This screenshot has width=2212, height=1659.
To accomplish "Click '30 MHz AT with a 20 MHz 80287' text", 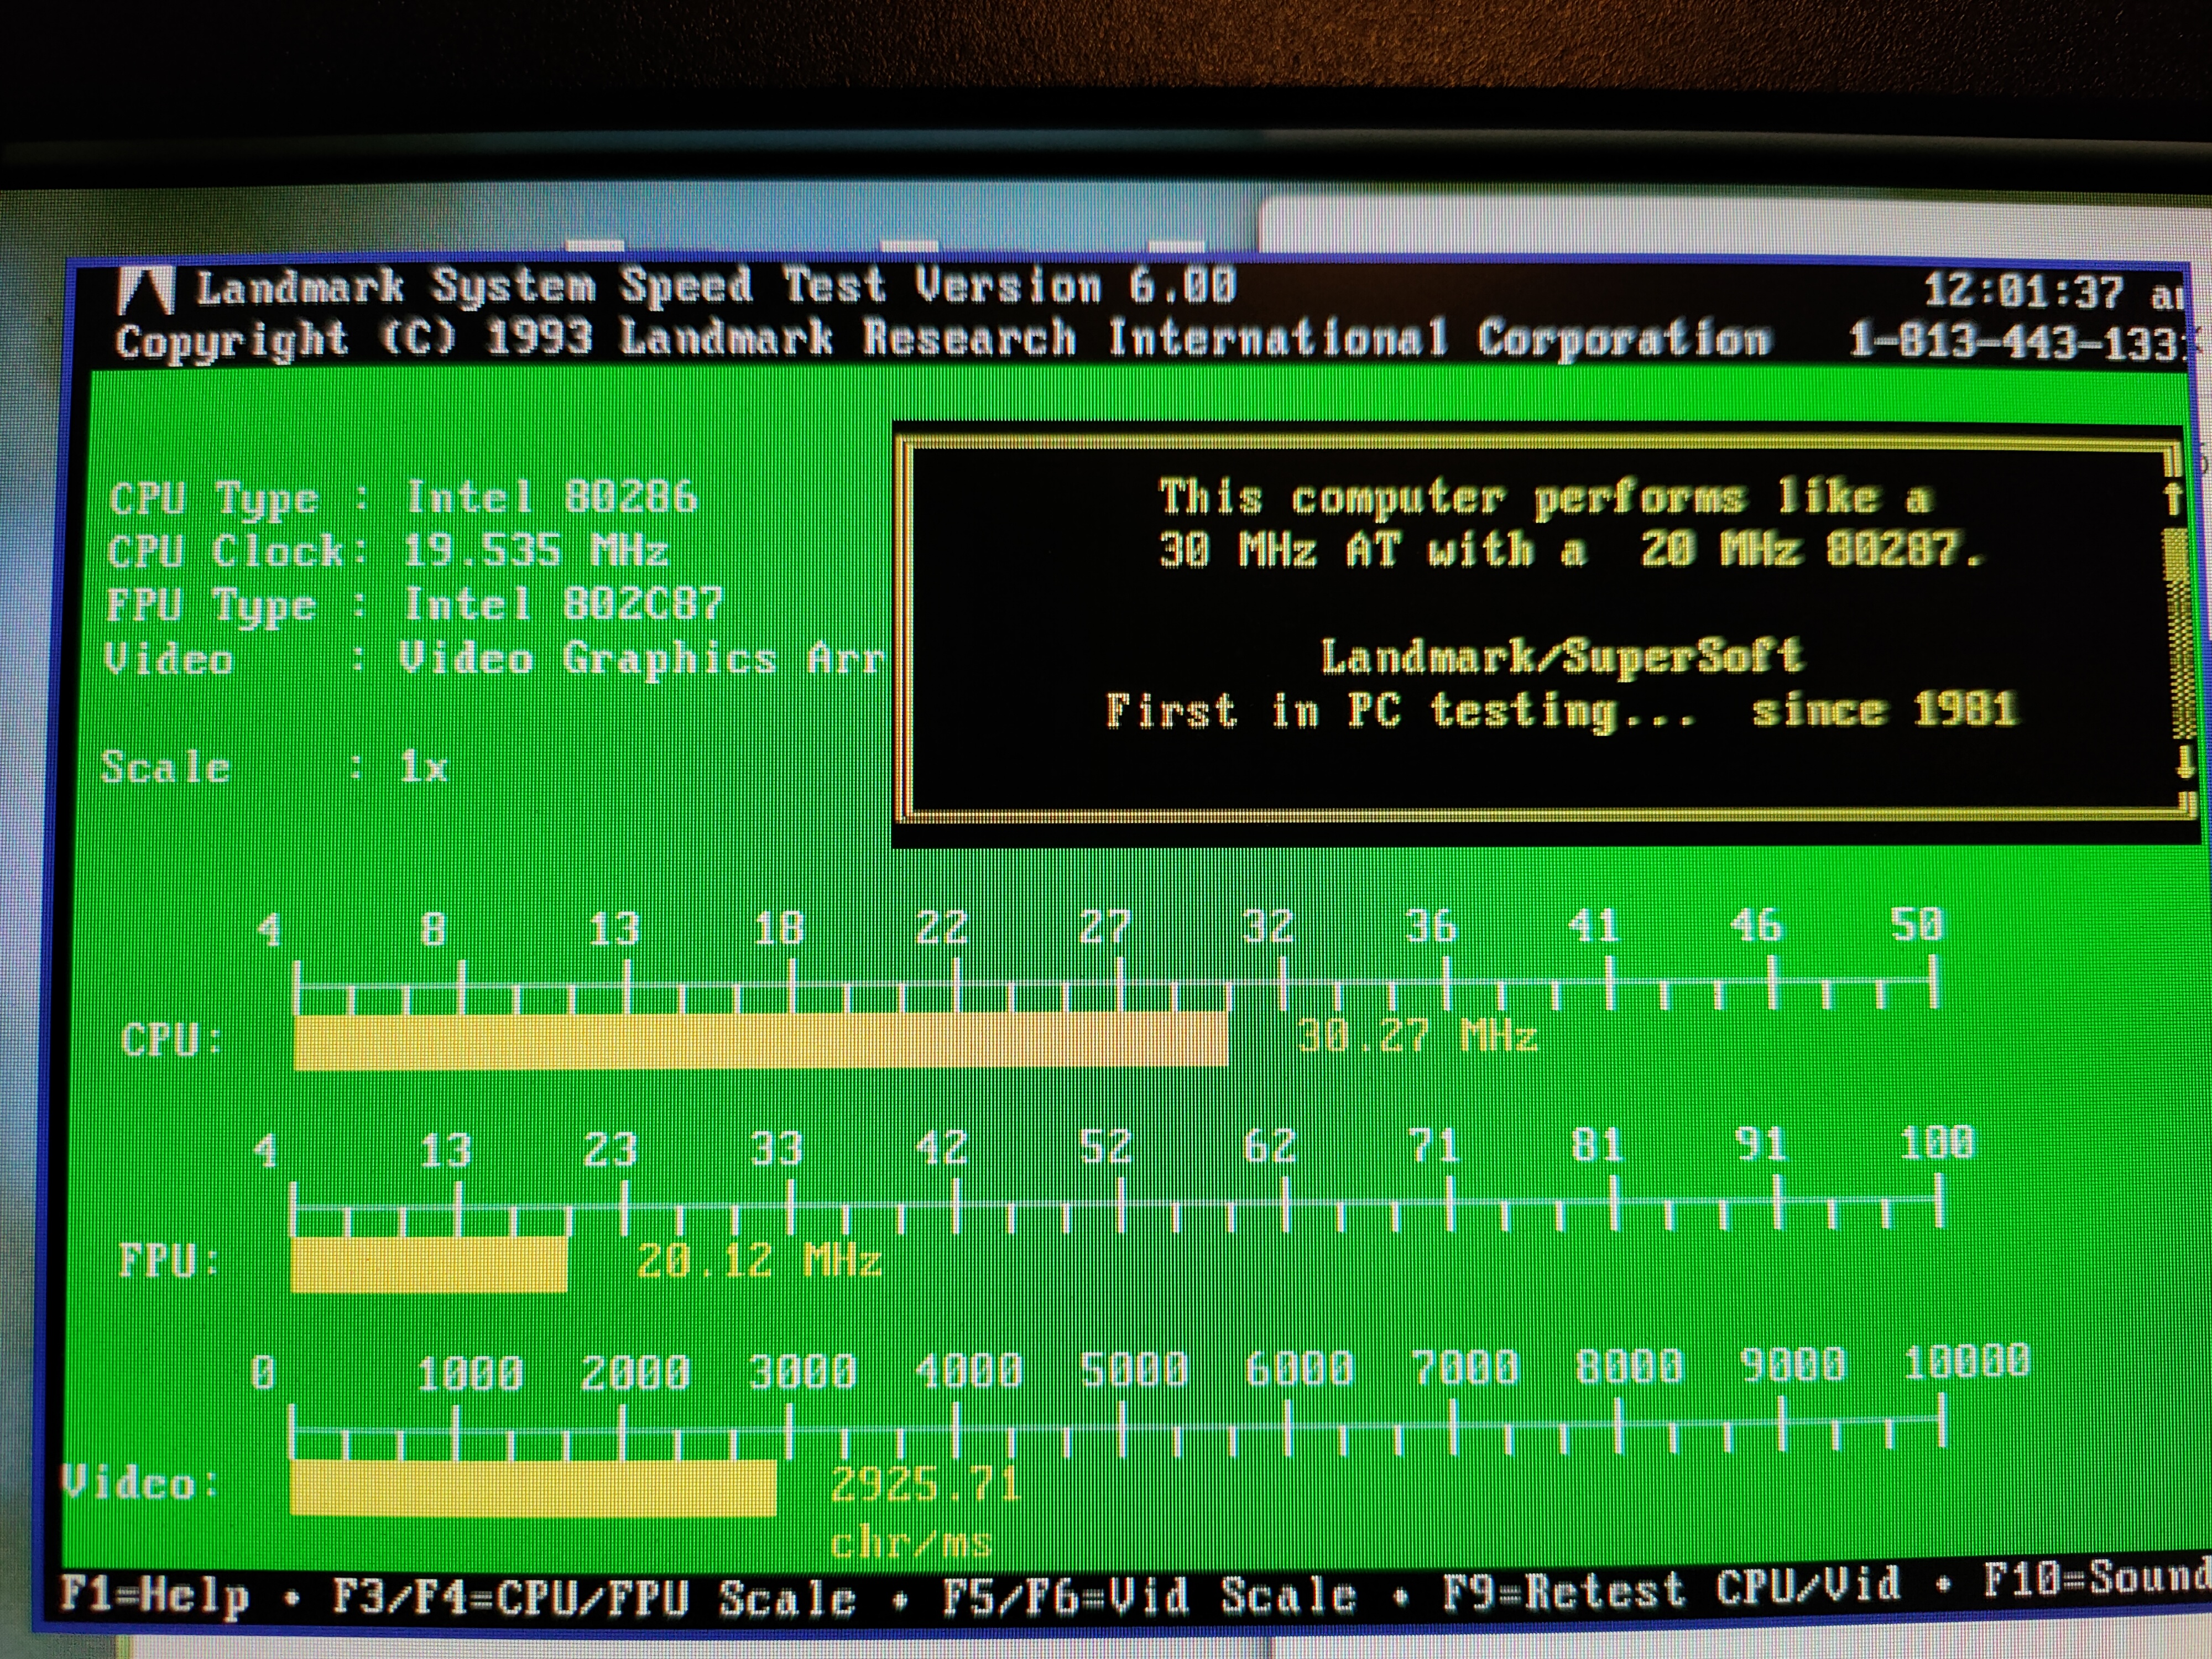I will (x=1571, y=549).
